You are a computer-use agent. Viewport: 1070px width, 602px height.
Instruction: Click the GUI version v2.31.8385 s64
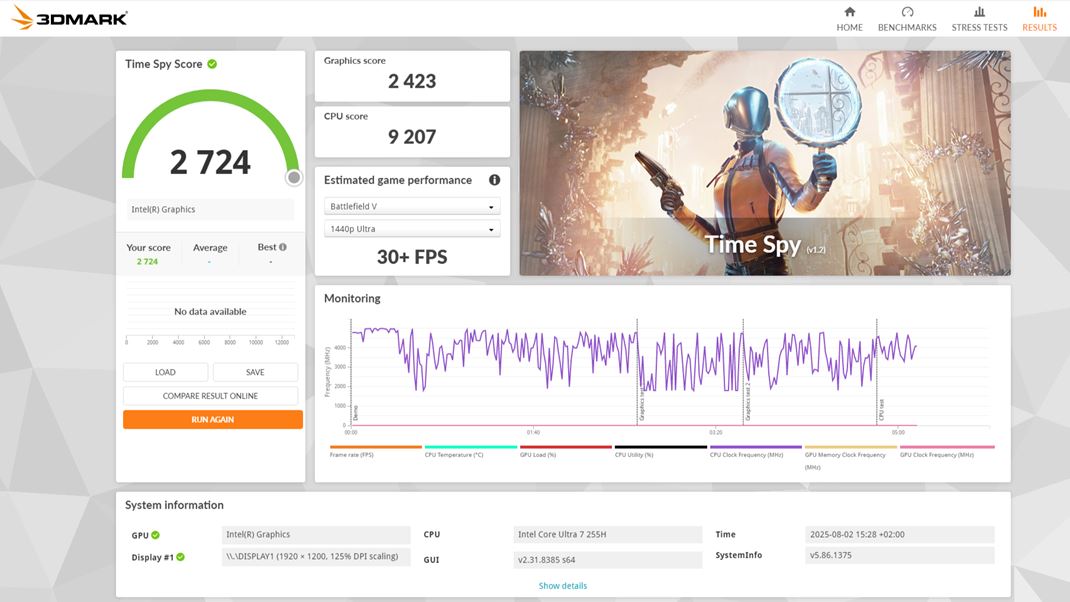(607, 560)
